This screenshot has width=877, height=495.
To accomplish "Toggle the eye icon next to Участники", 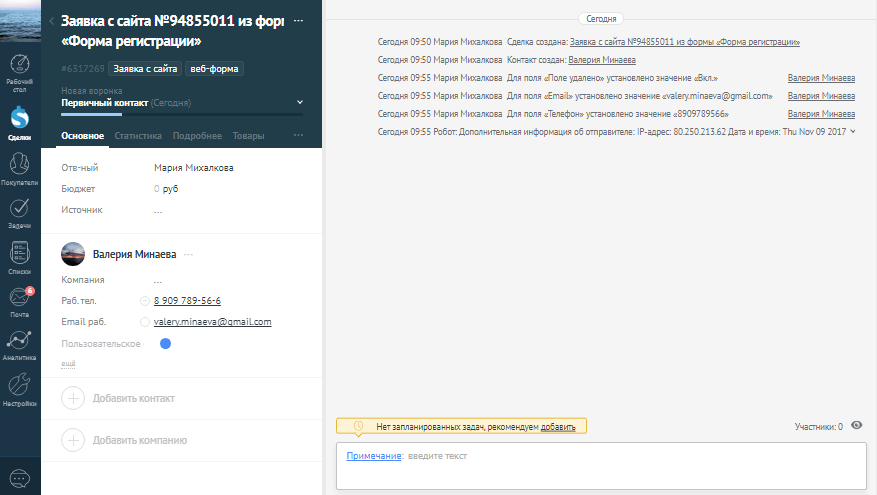I will pos(856,425).
